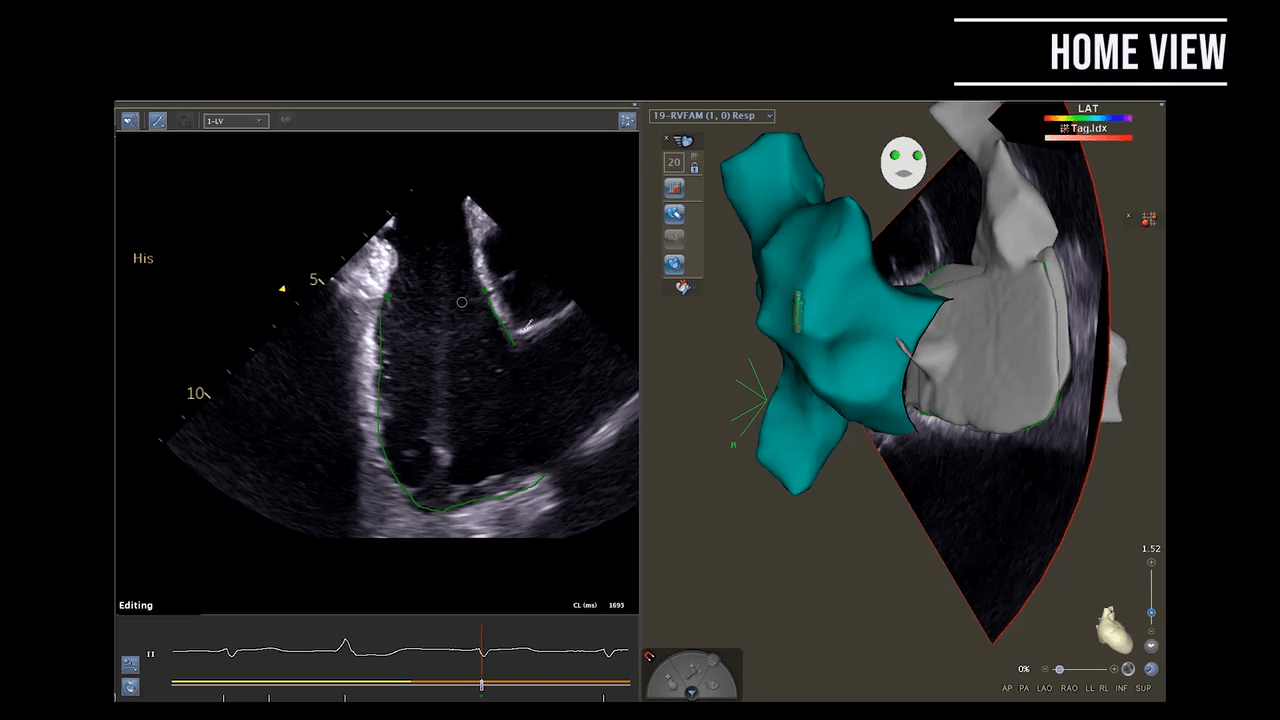Click the 1.52 zoom value

(x=1151, y=549)
